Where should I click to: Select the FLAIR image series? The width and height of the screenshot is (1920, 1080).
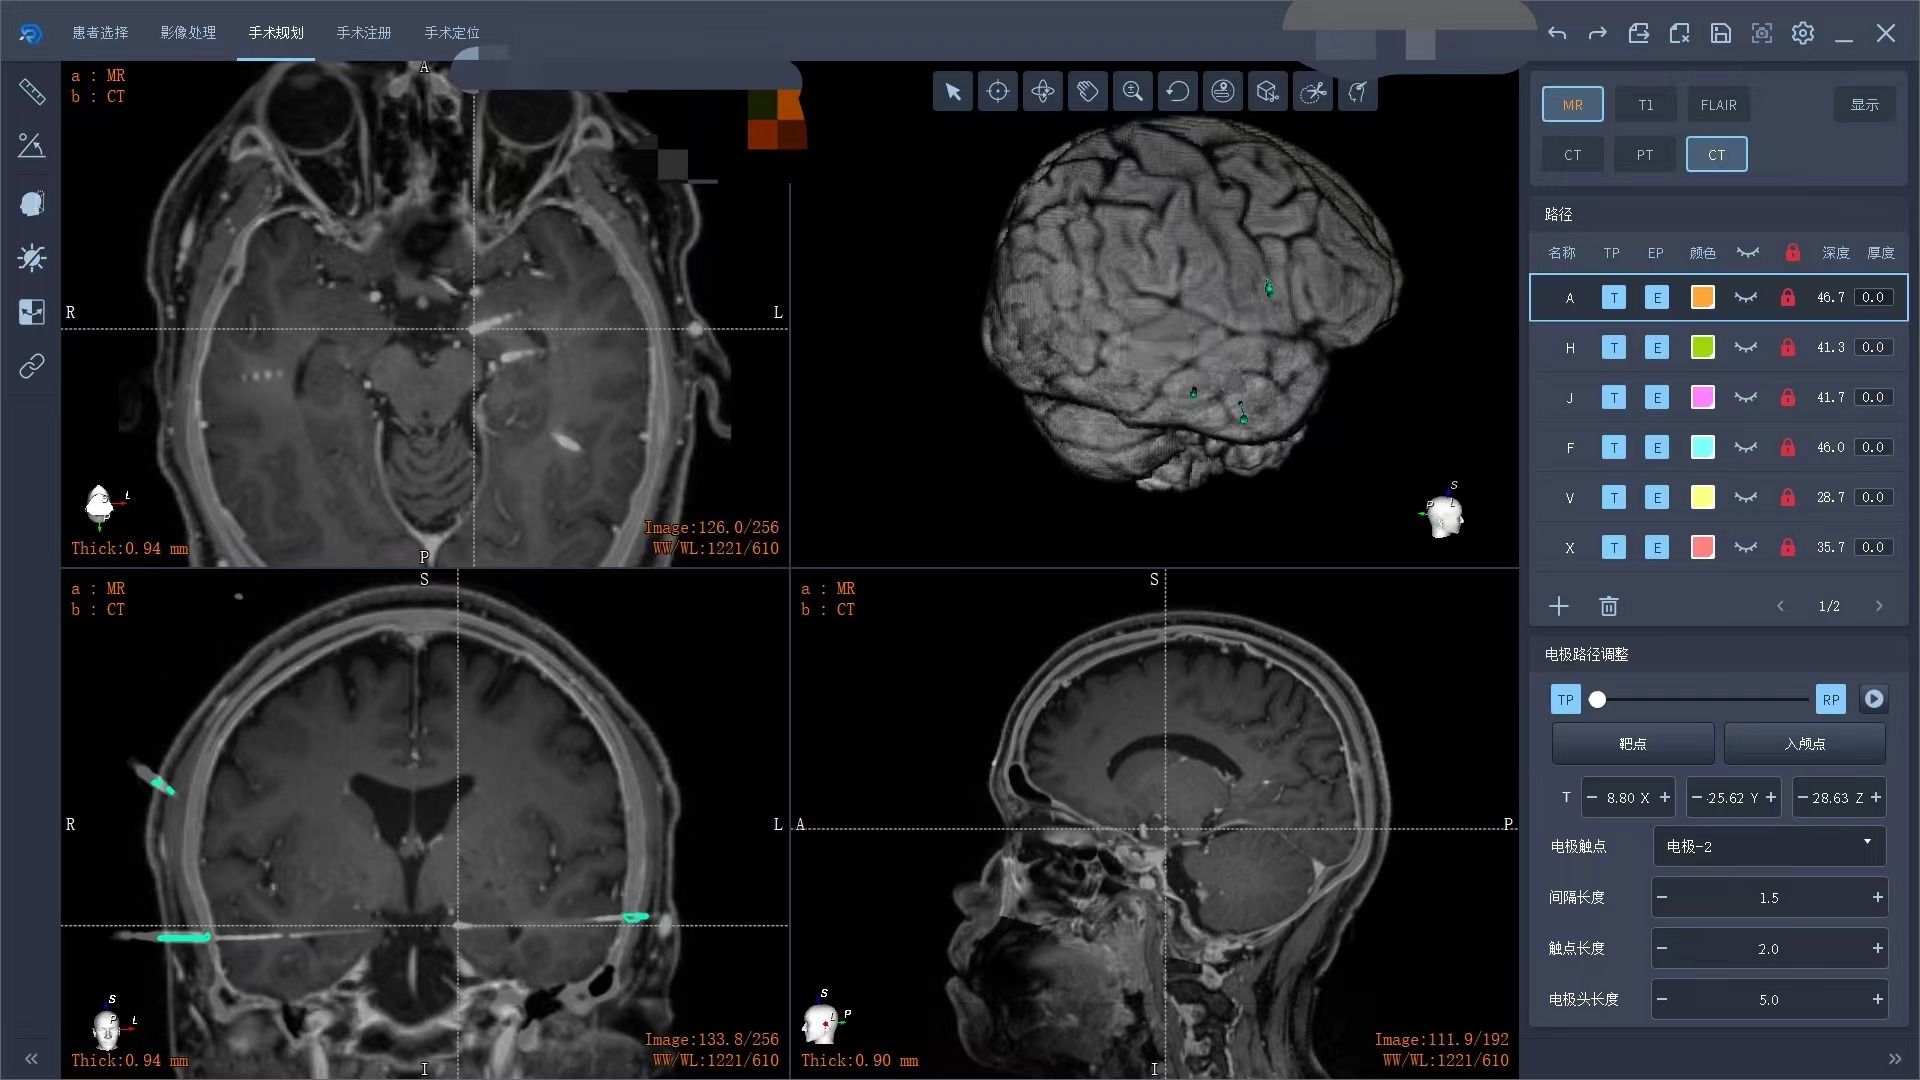click(1719, 105)
